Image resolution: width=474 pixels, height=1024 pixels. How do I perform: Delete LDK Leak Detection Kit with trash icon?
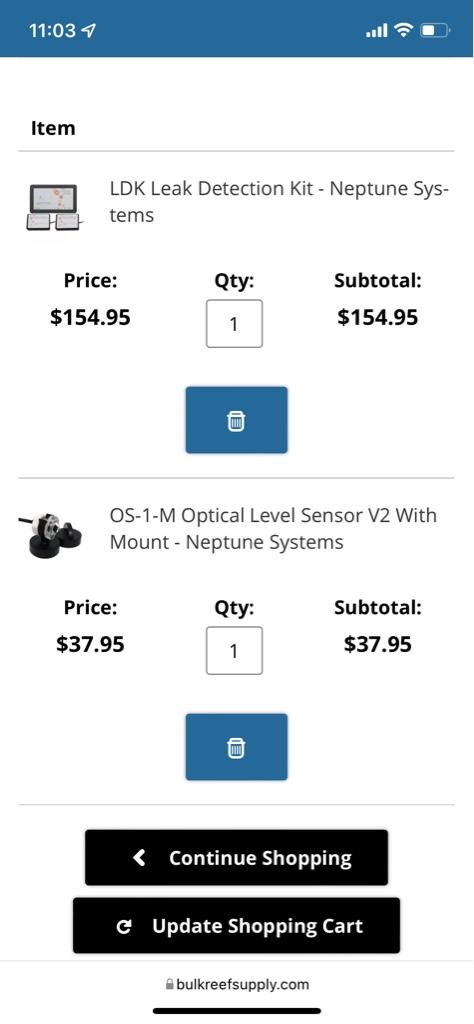pos(236,420)
